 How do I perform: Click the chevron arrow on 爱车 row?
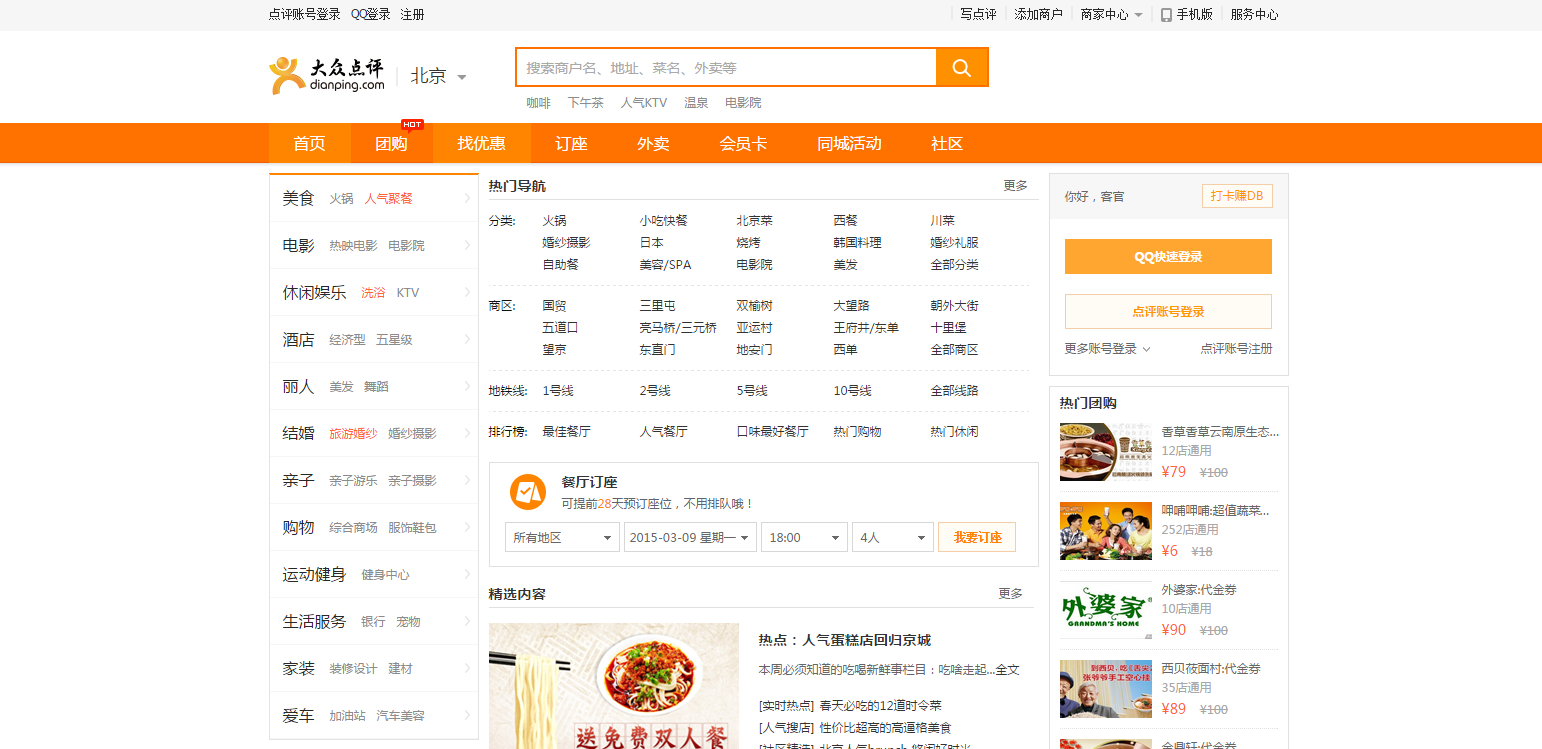[467, 715]
